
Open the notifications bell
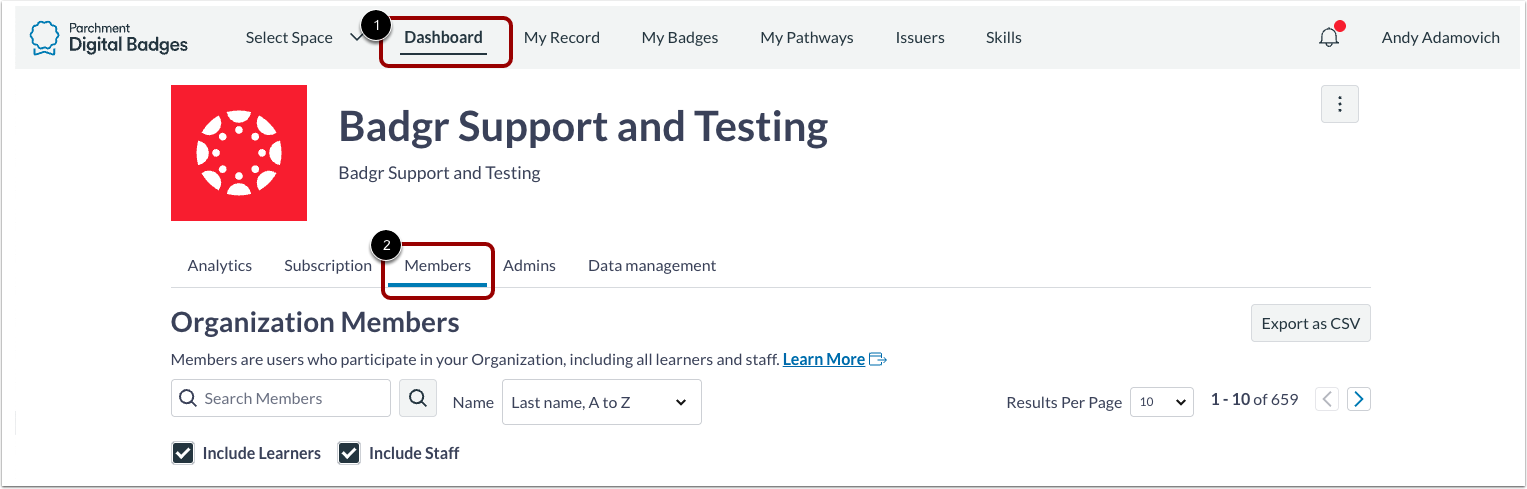1329,38
